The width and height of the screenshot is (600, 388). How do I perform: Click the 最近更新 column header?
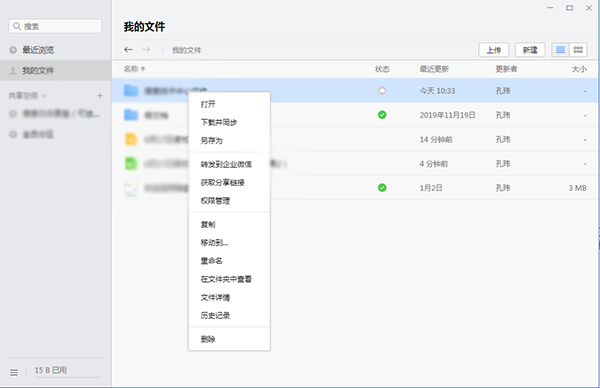(434, 69)
